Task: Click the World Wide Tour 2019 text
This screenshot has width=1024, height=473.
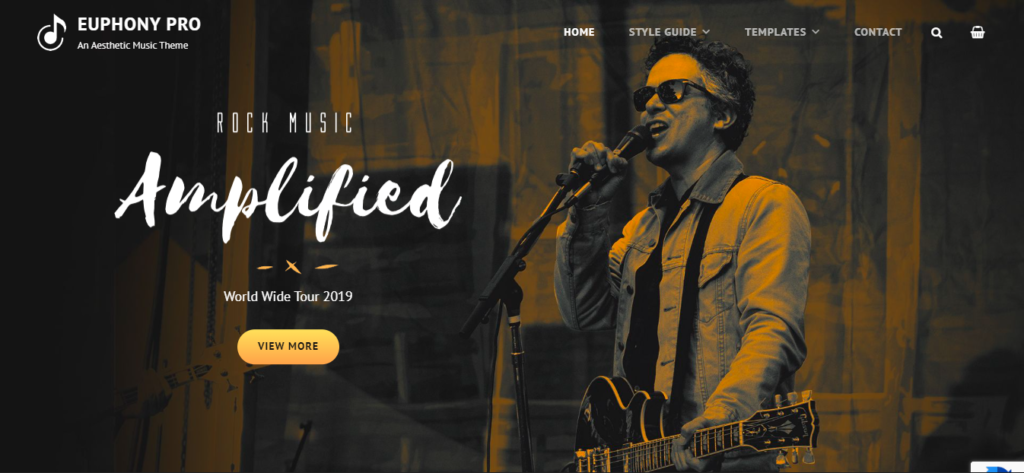Action: (288, 296)
